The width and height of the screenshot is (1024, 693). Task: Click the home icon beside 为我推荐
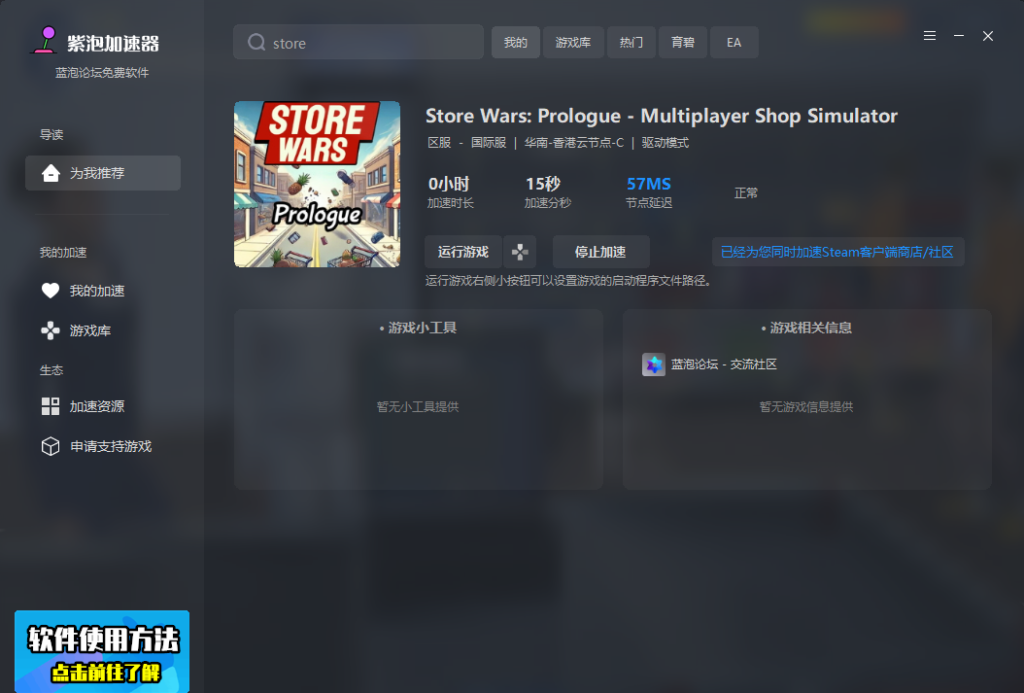coord(50,173)
